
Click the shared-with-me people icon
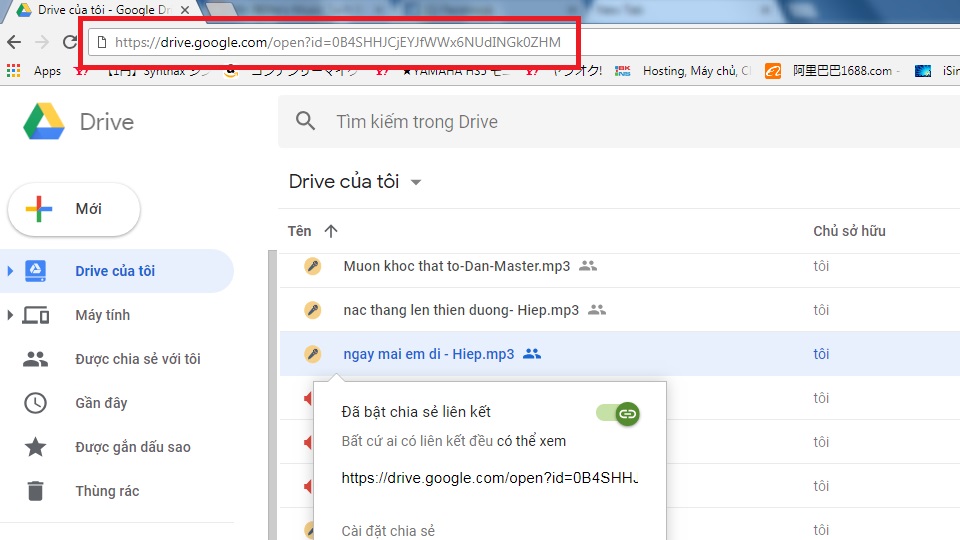(36, 359)
